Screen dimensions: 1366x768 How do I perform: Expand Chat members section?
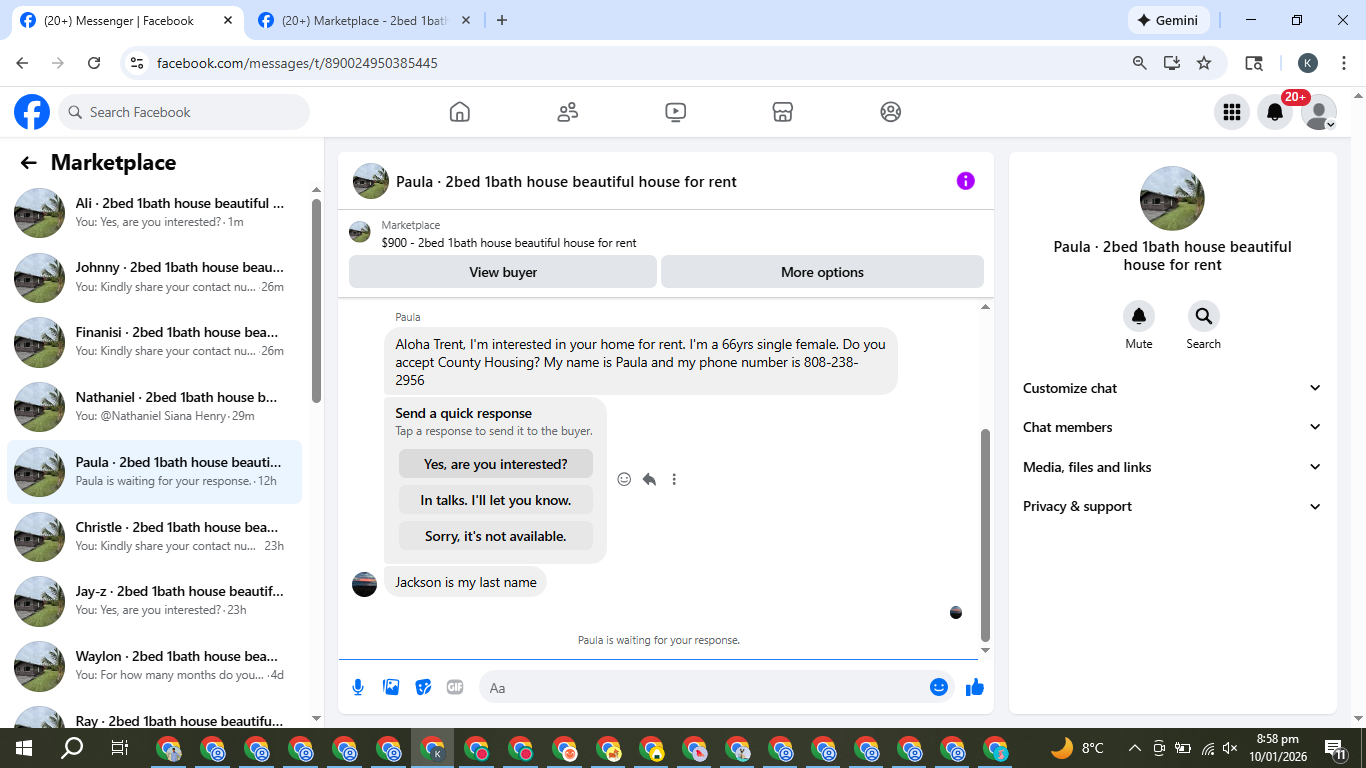(1172, 427)
